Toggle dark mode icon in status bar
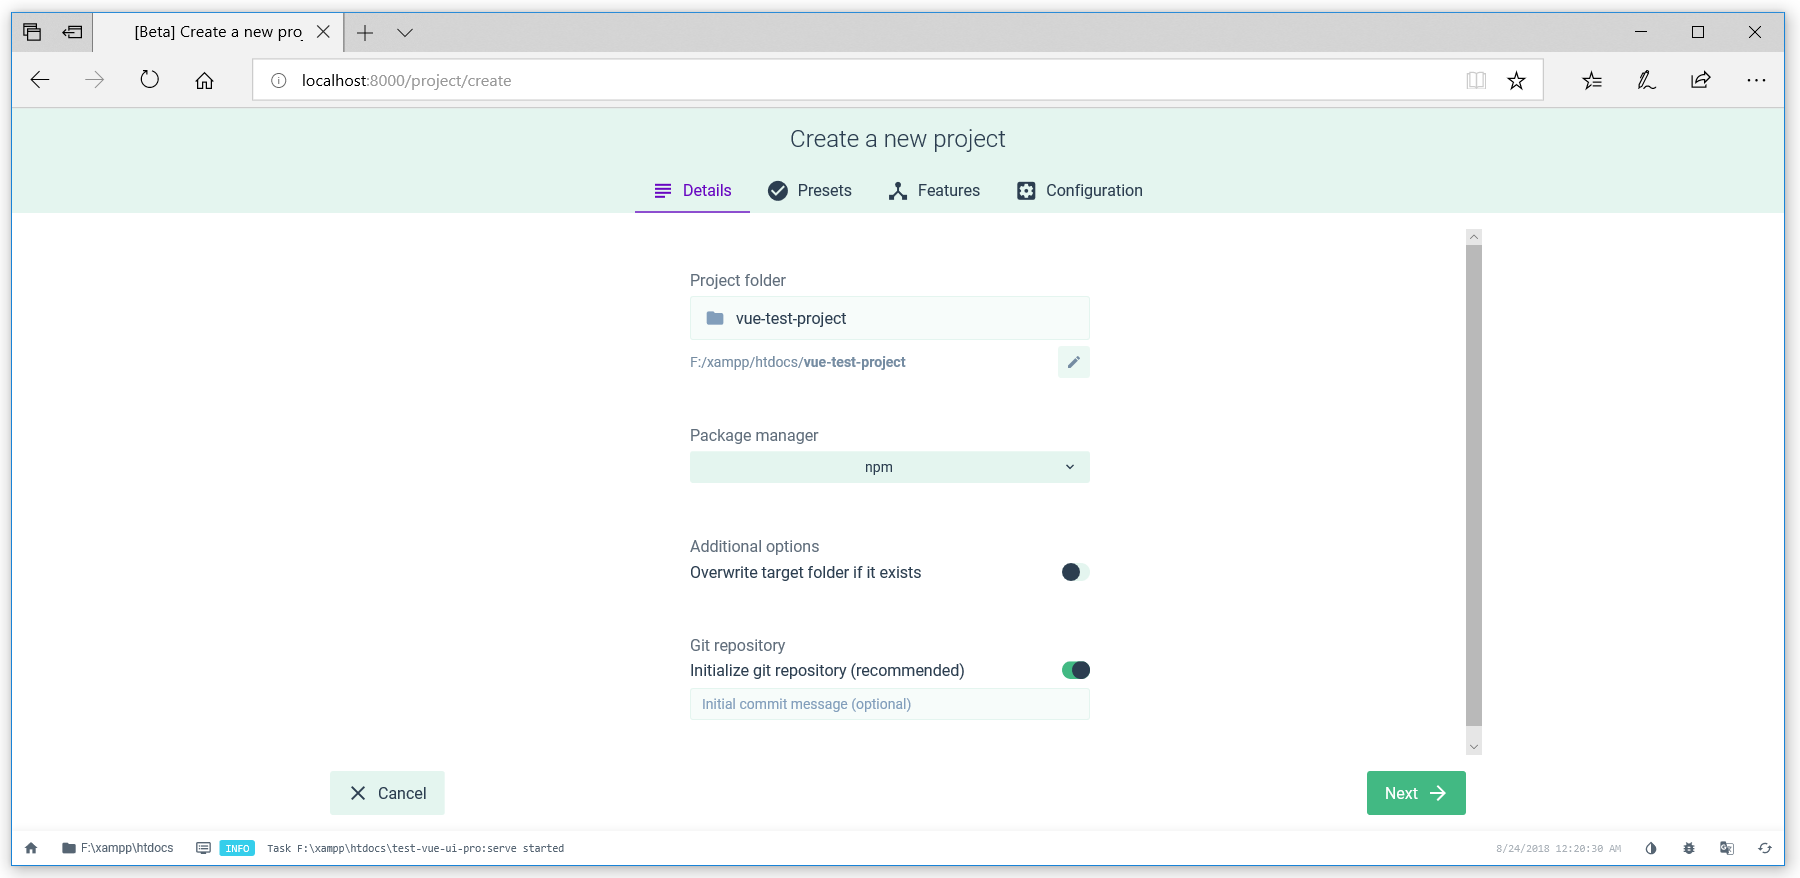Screen dimensions: 1800x878 (x=1651, y=848)
